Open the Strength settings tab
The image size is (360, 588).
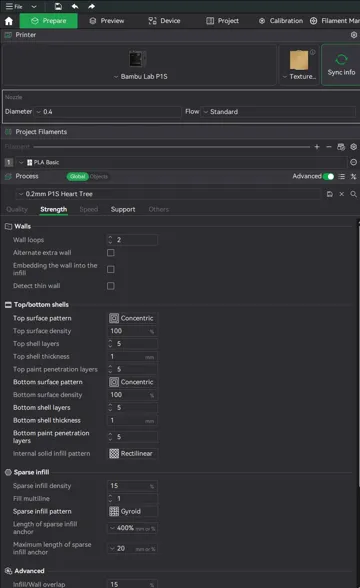[x=54, y=209]
